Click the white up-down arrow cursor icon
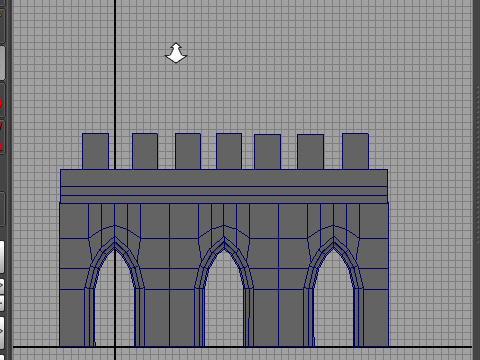This screenshot has width=480, height=360. (176, 53)
